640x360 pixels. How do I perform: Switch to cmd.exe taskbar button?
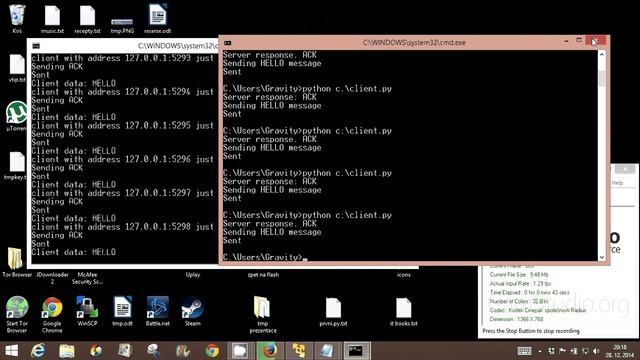[357, 351]
